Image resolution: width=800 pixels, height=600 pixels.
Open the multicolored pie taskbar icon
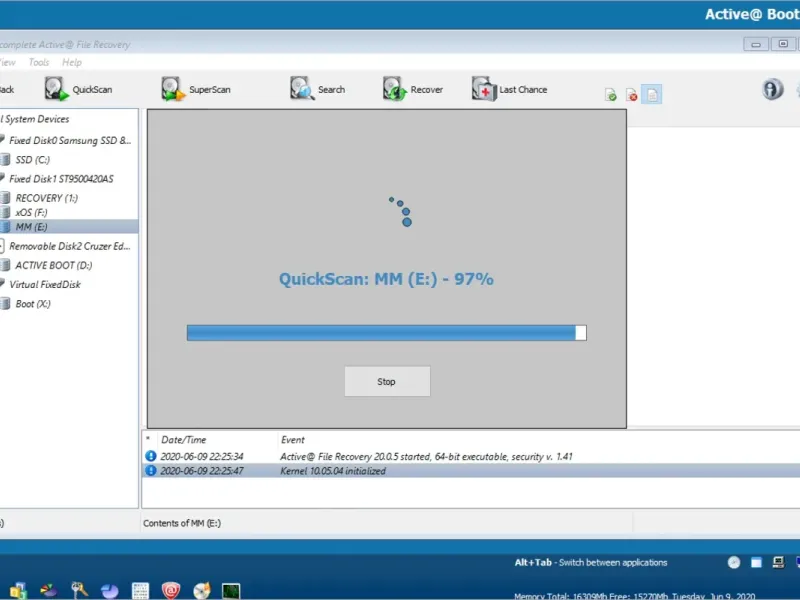pyautogui.click(x=48, y=591)
